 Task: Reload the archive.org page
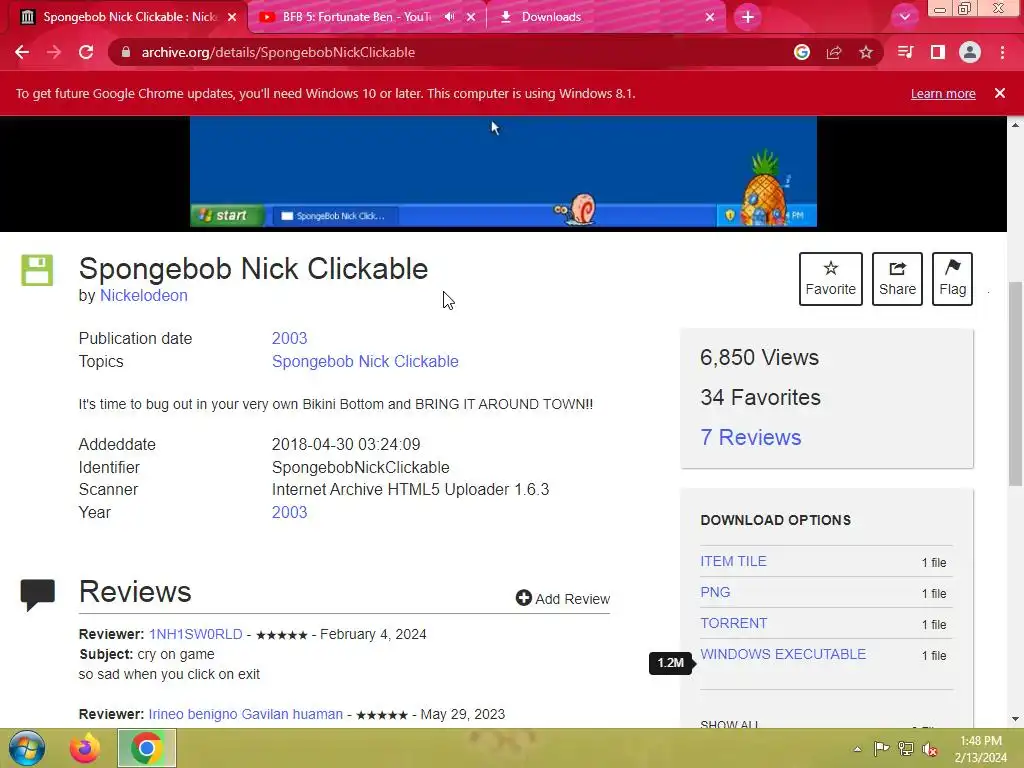tap(86, 52)
